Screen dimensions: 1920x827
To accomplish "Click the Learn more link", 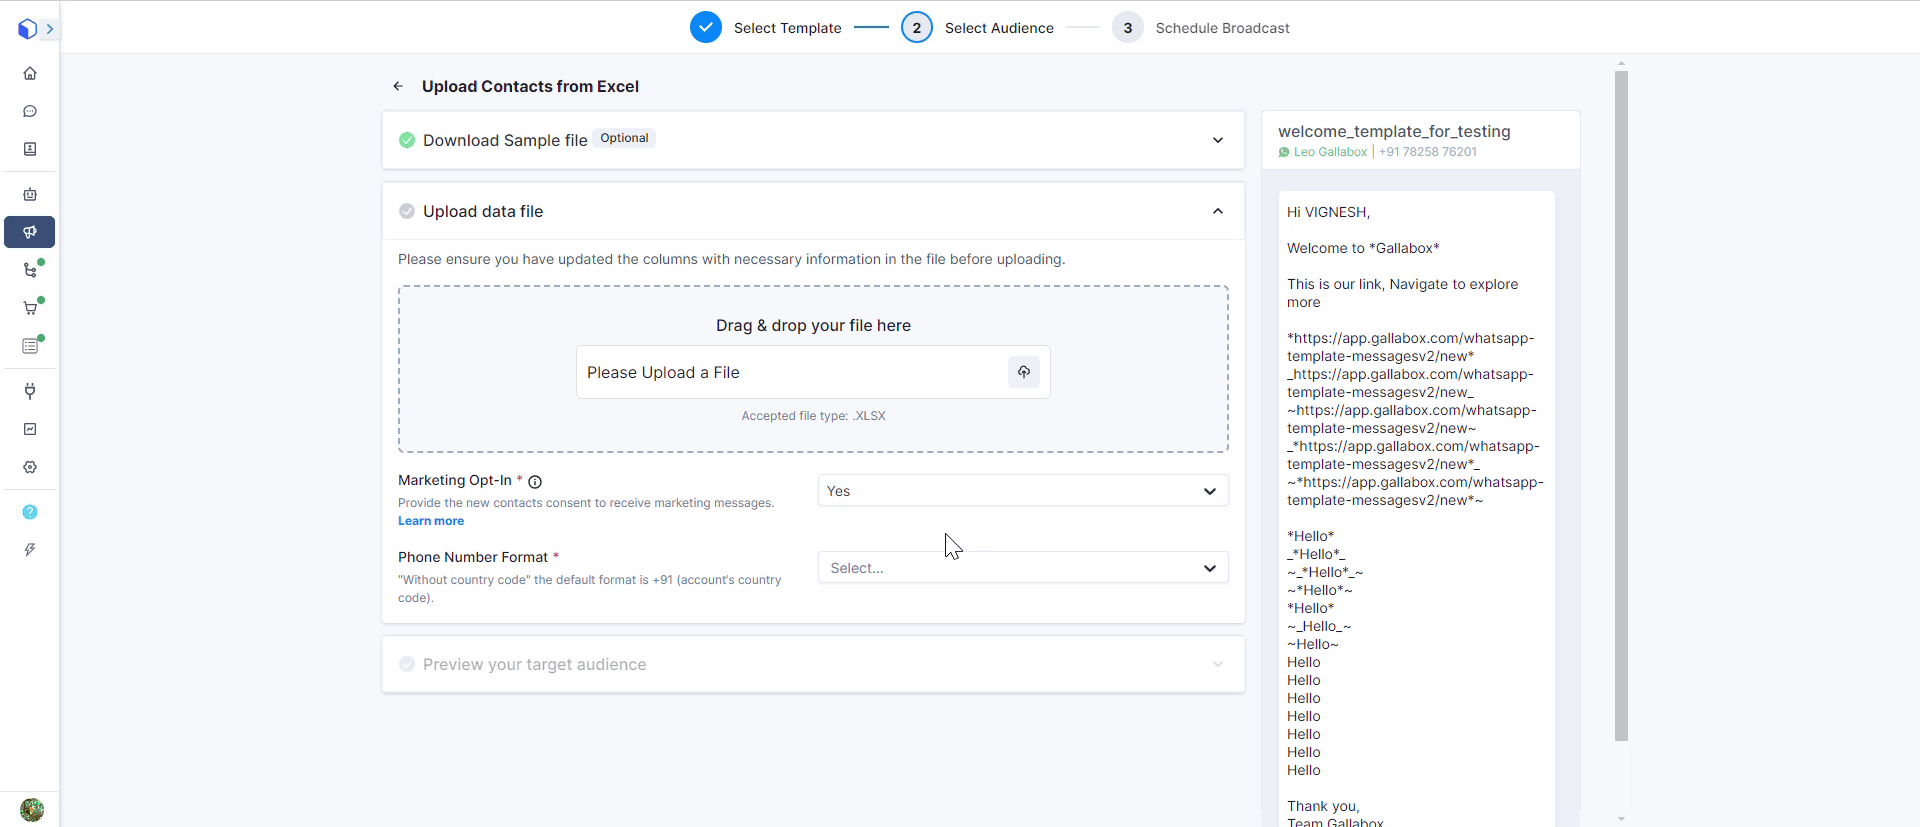I will tap(431, 521).
